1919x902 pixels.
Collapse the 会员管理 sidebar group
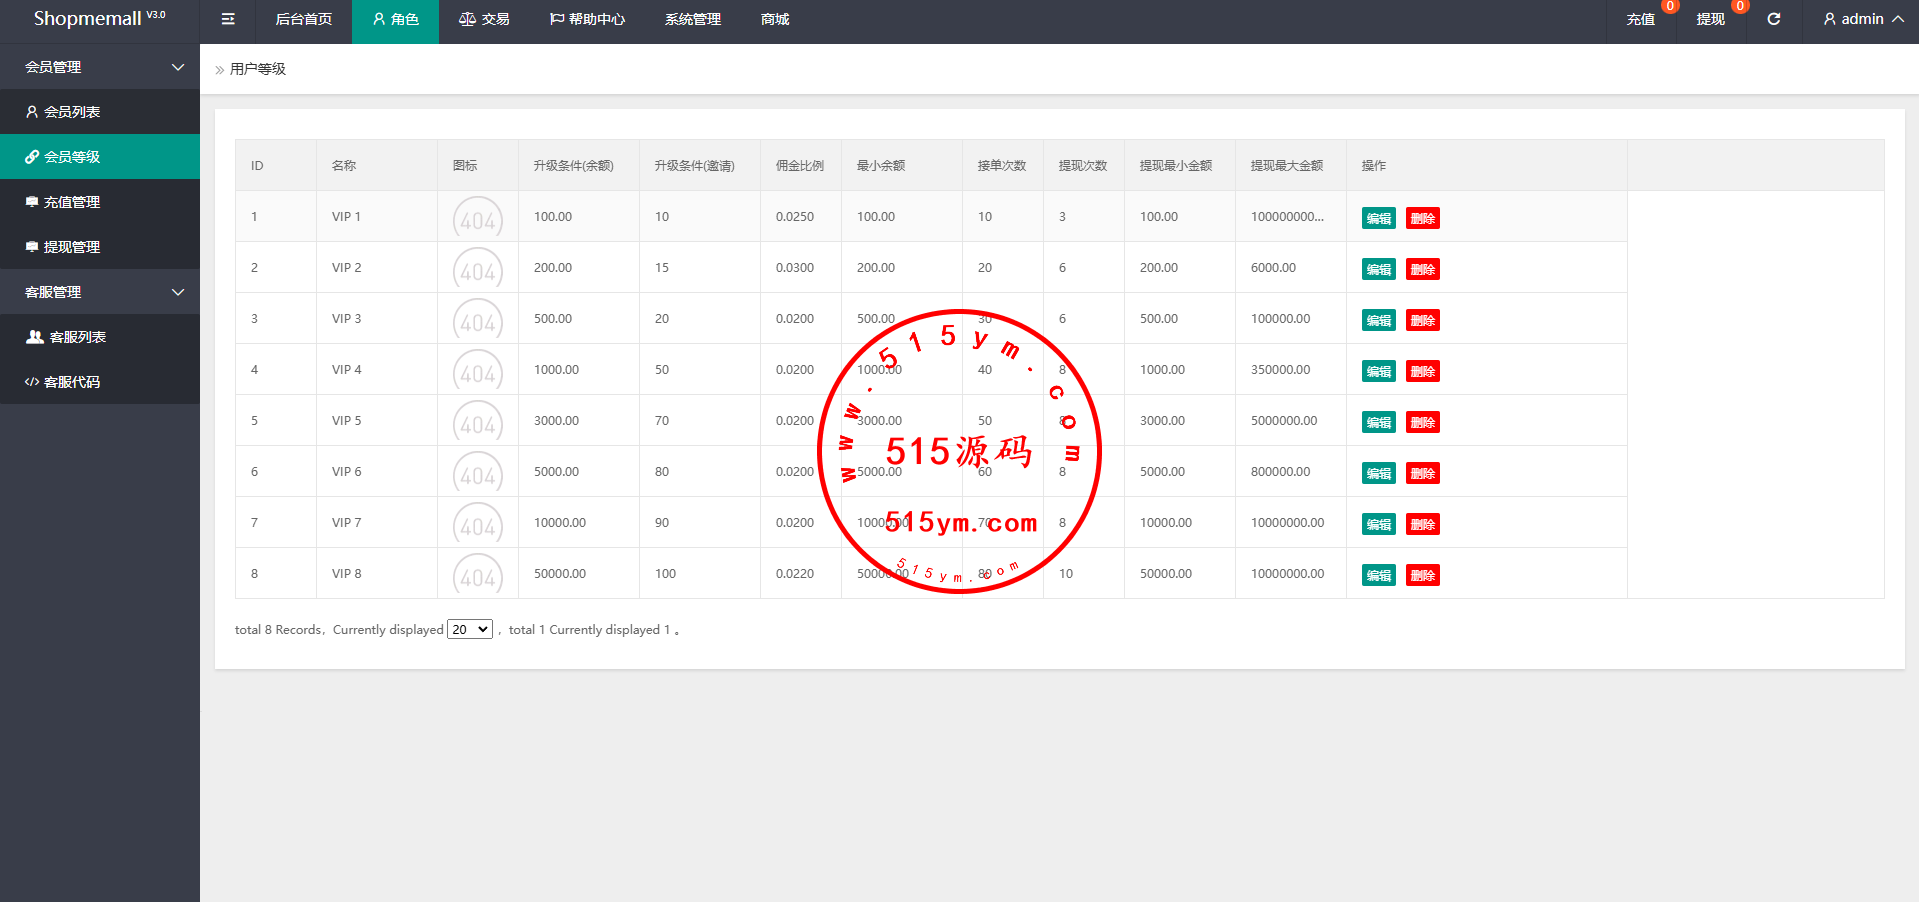(x=100, y=67)
